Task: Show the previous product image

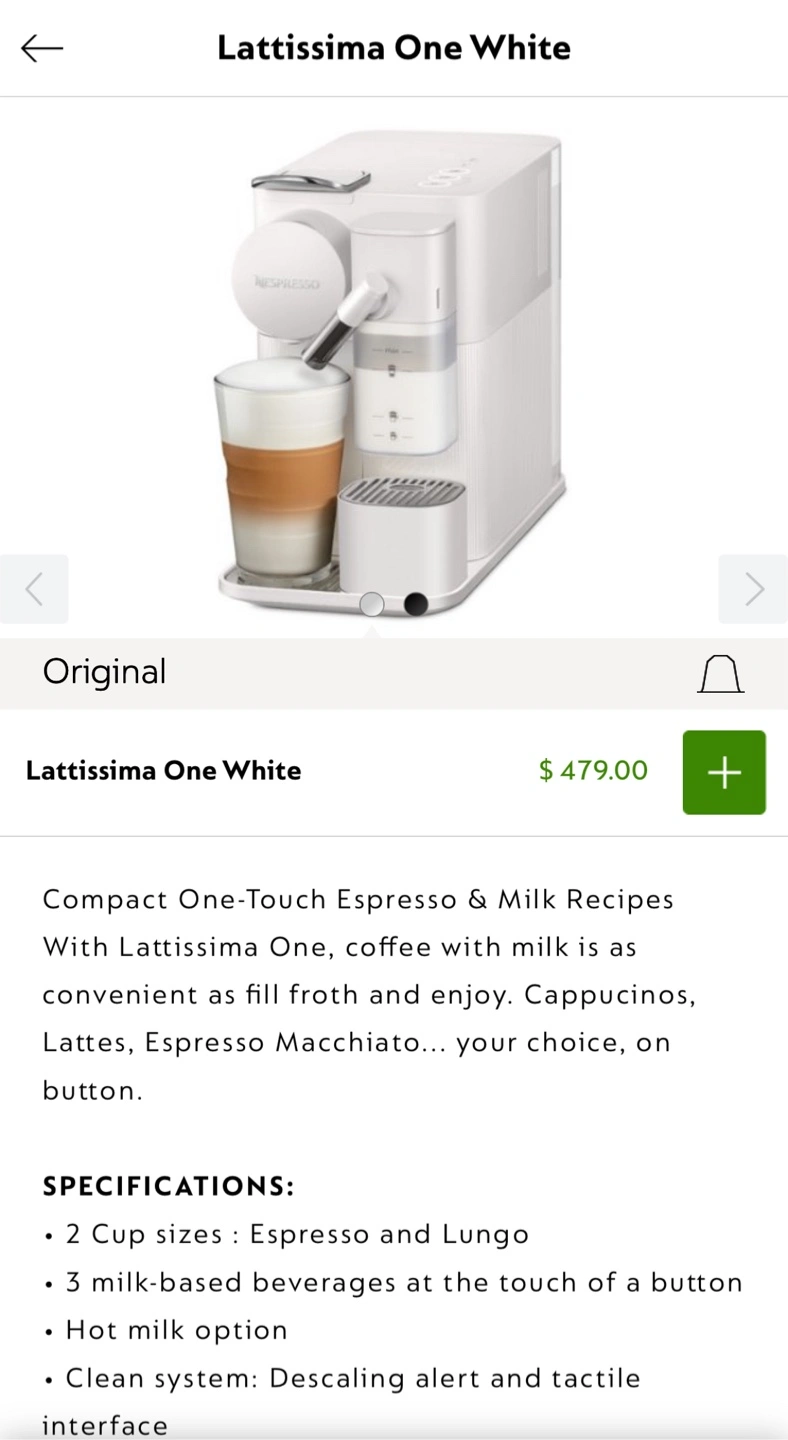Action: (34, 589)
